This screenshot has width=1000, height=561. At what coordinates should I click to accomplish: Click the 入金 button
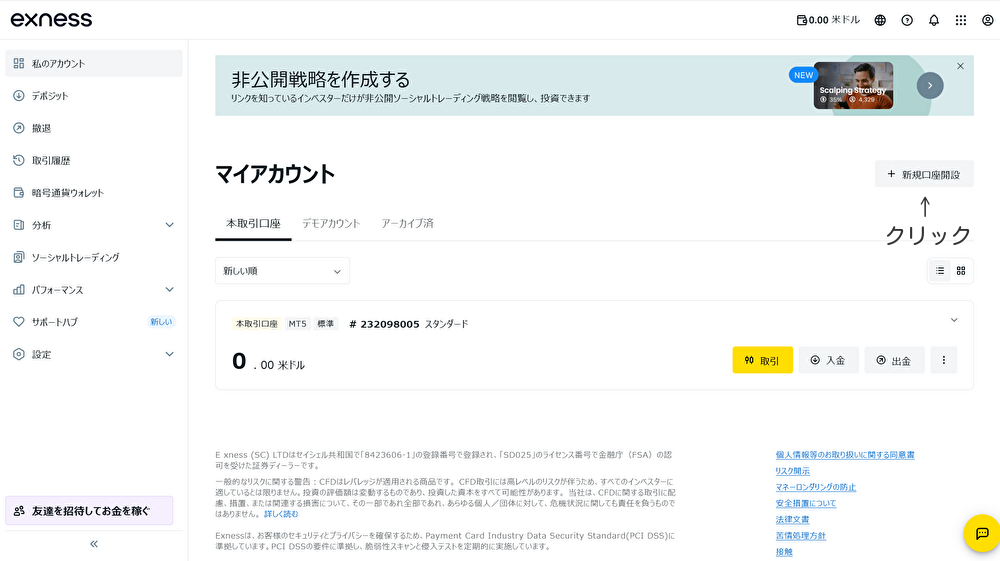point(828,360)
